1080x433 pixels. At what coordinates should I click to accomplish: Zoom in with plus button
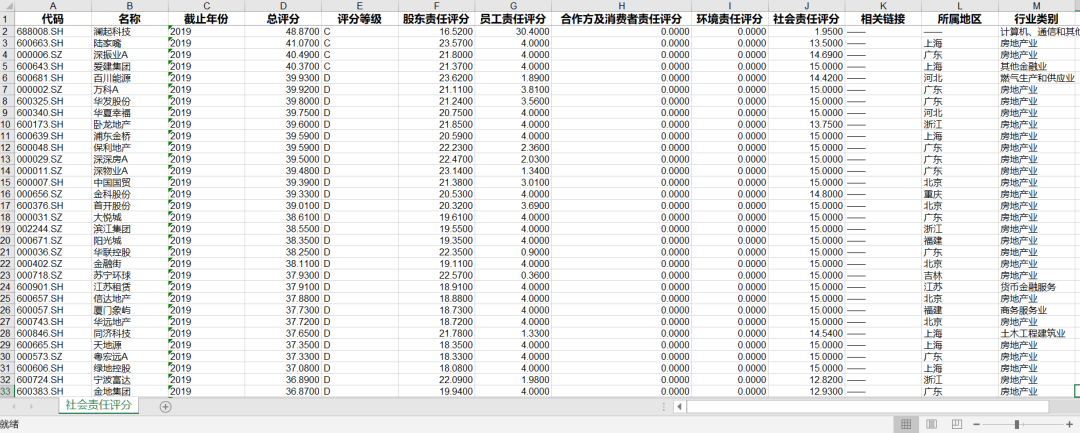coord(1069,424)
